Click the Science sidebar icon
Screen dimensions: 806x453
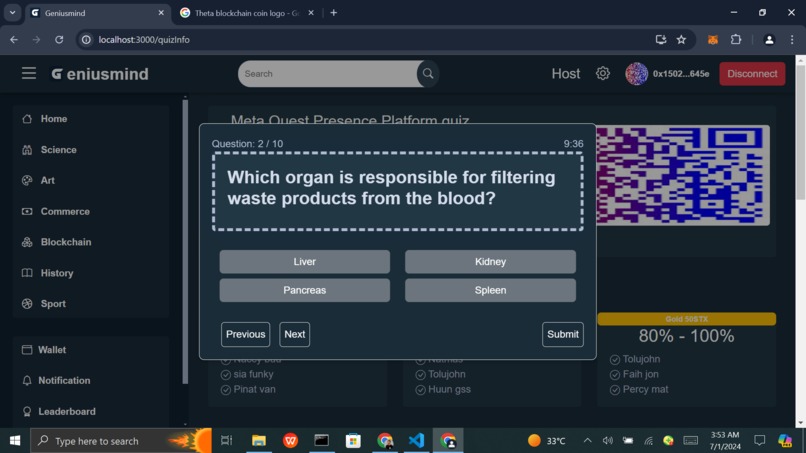(27, 150)
